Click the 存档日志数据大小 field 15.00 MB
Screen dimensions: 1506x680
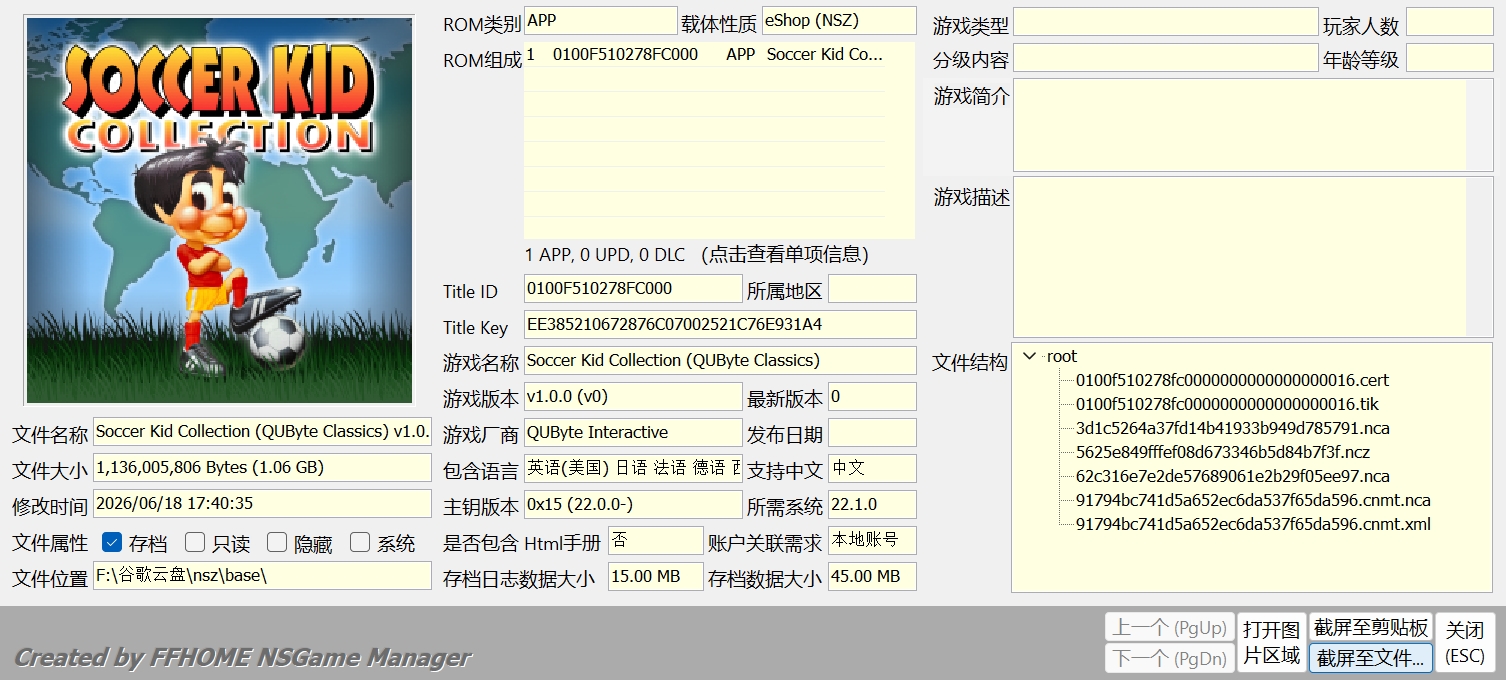pos(656,576)
